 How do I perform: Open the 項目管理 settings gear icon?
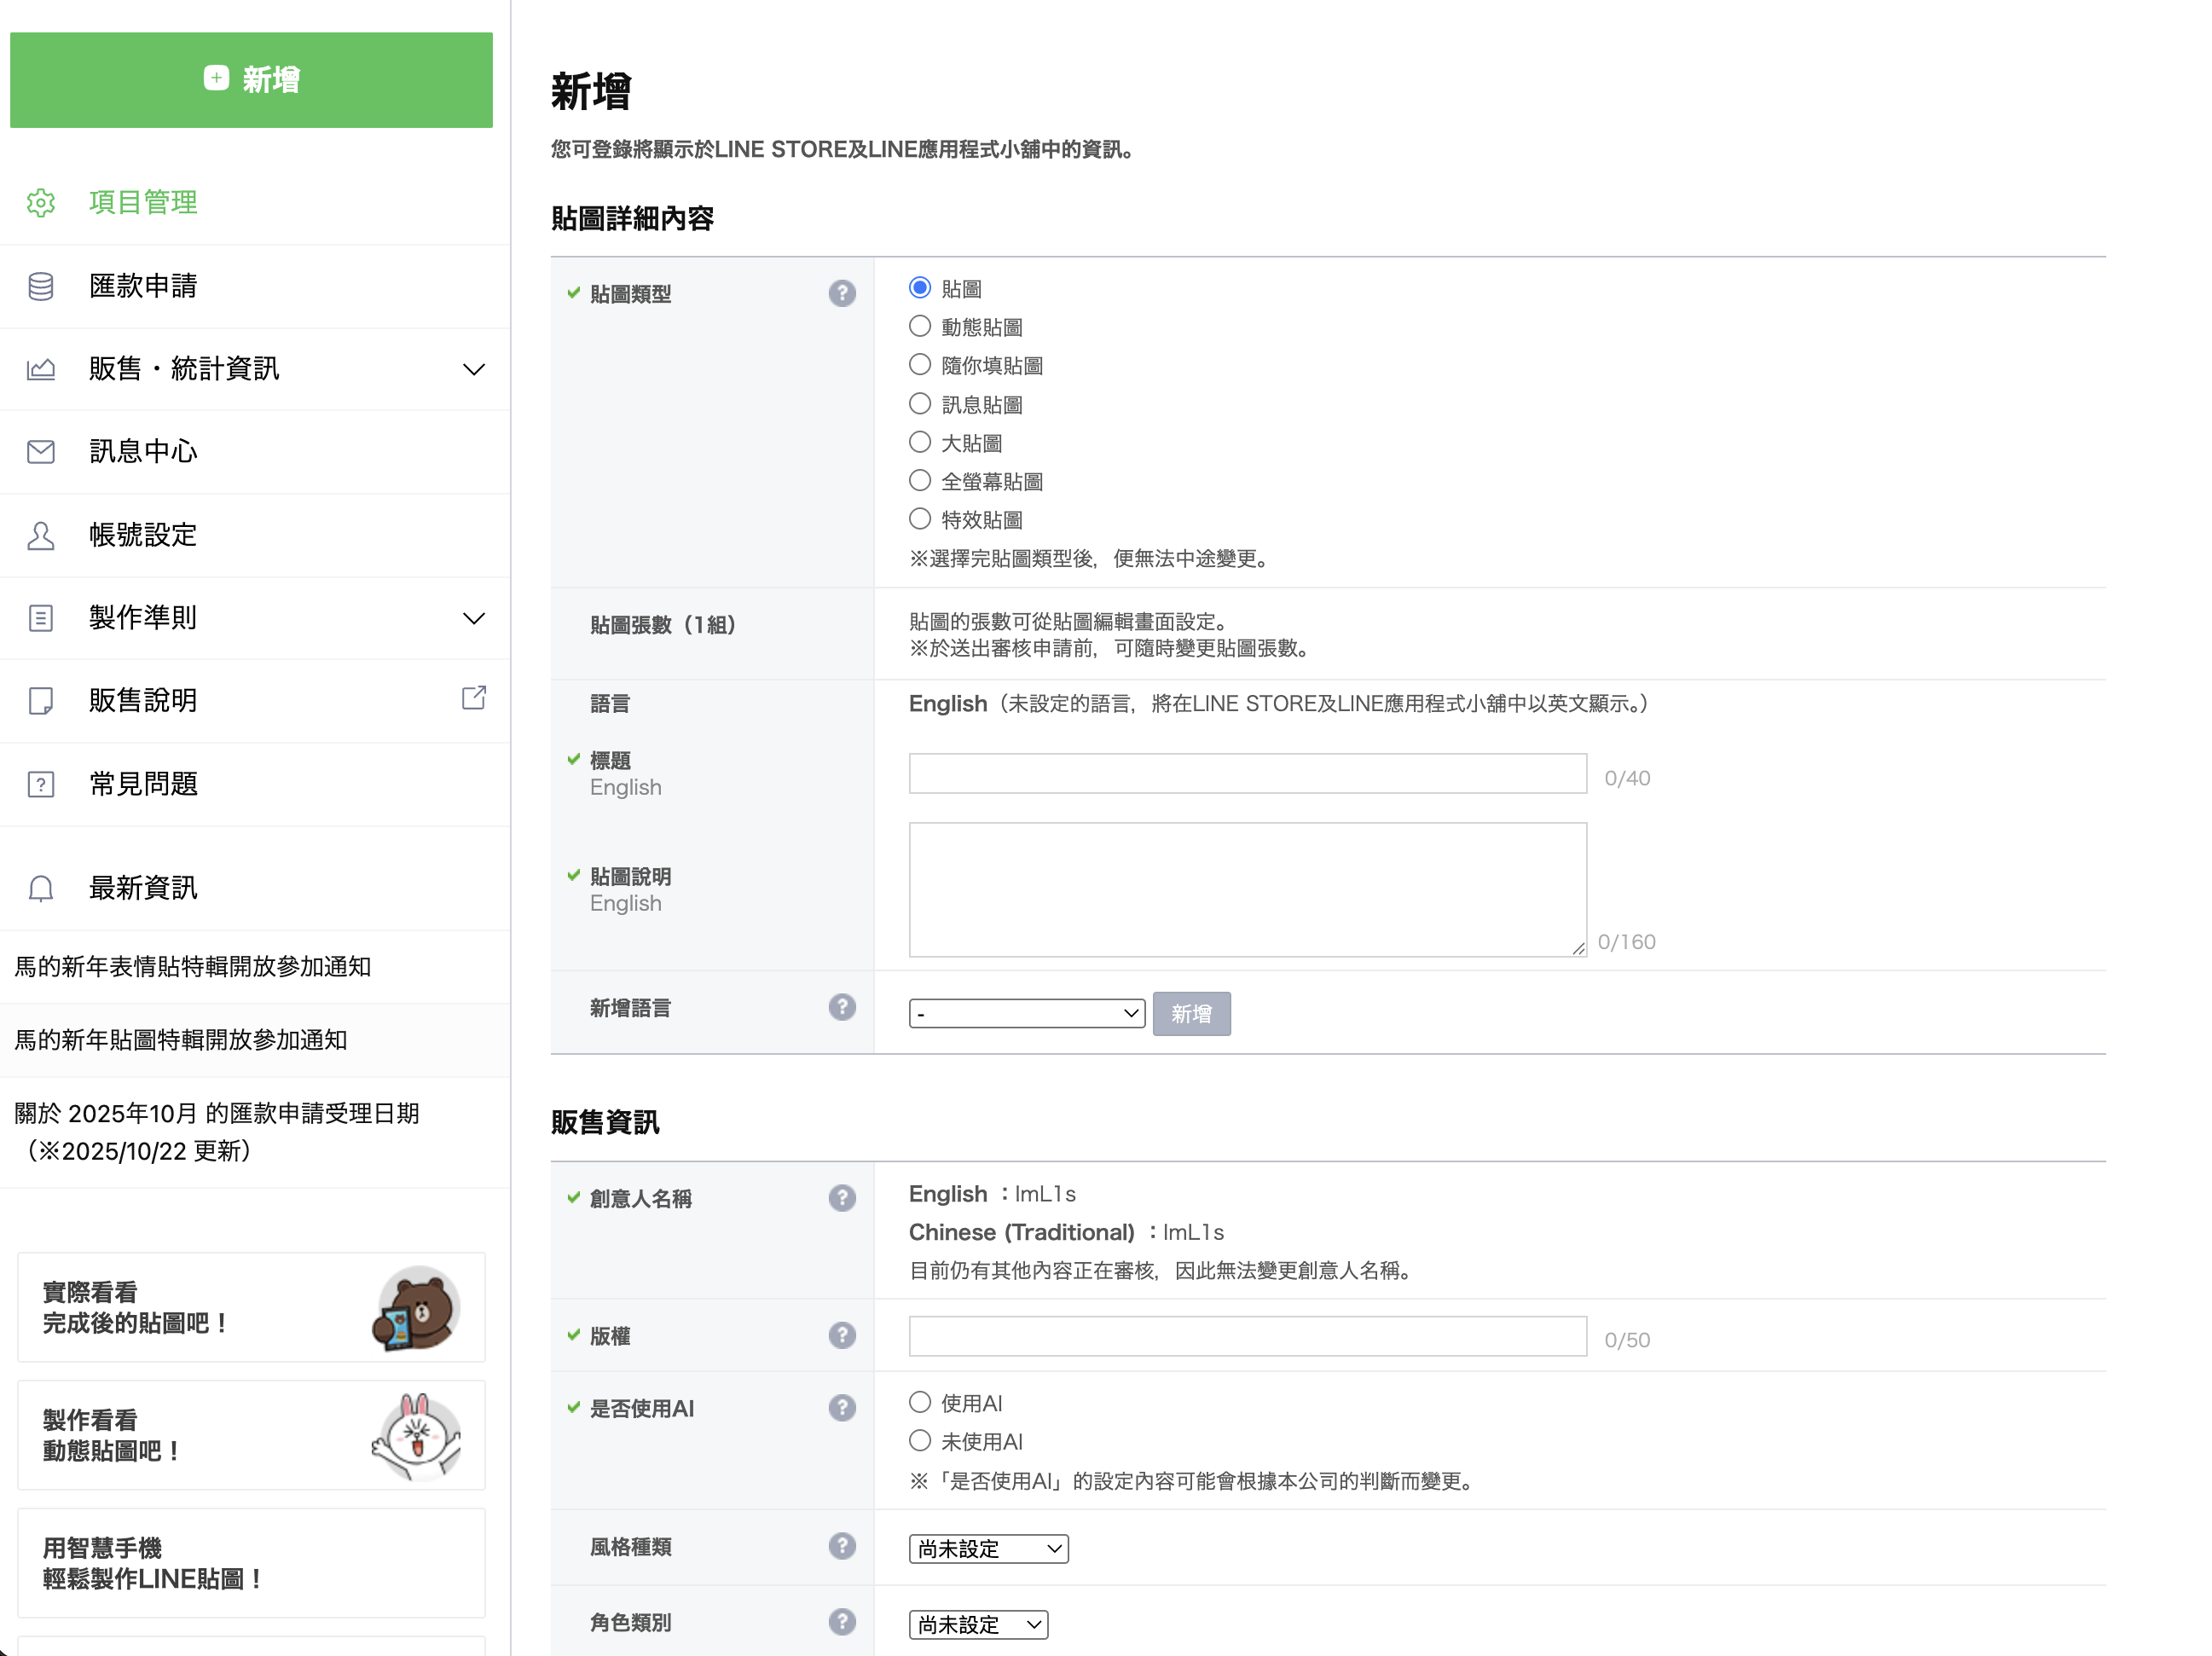click(x=41, y=203)
